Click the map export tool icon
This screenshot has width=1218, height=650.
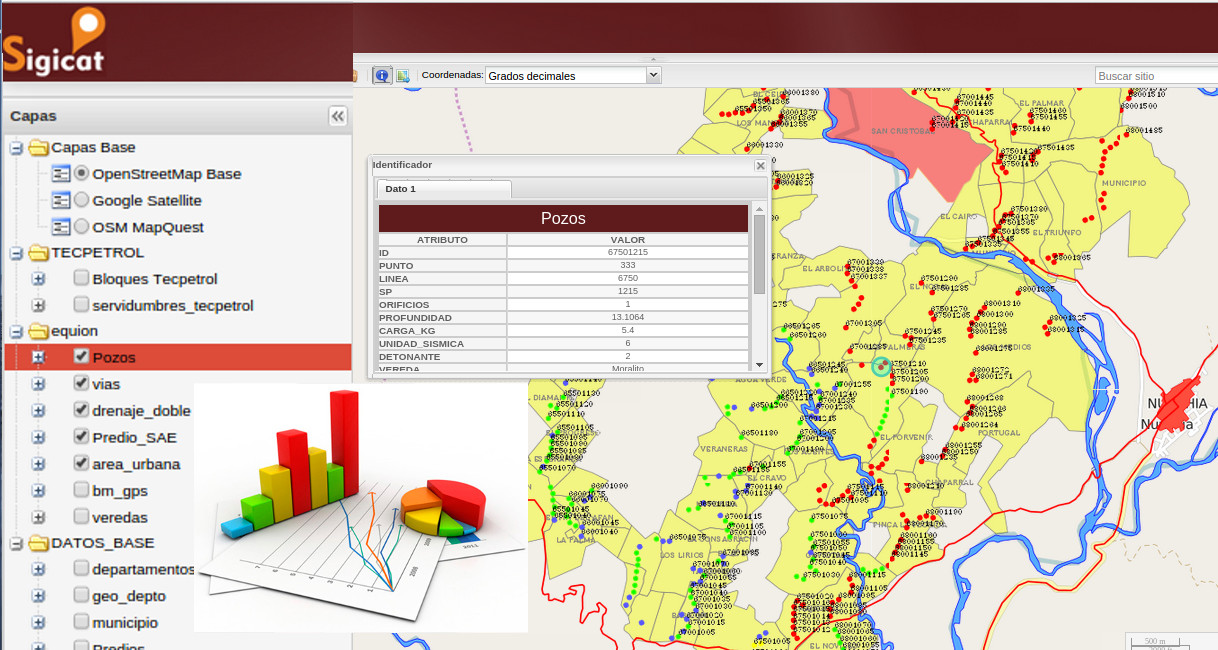403,75
